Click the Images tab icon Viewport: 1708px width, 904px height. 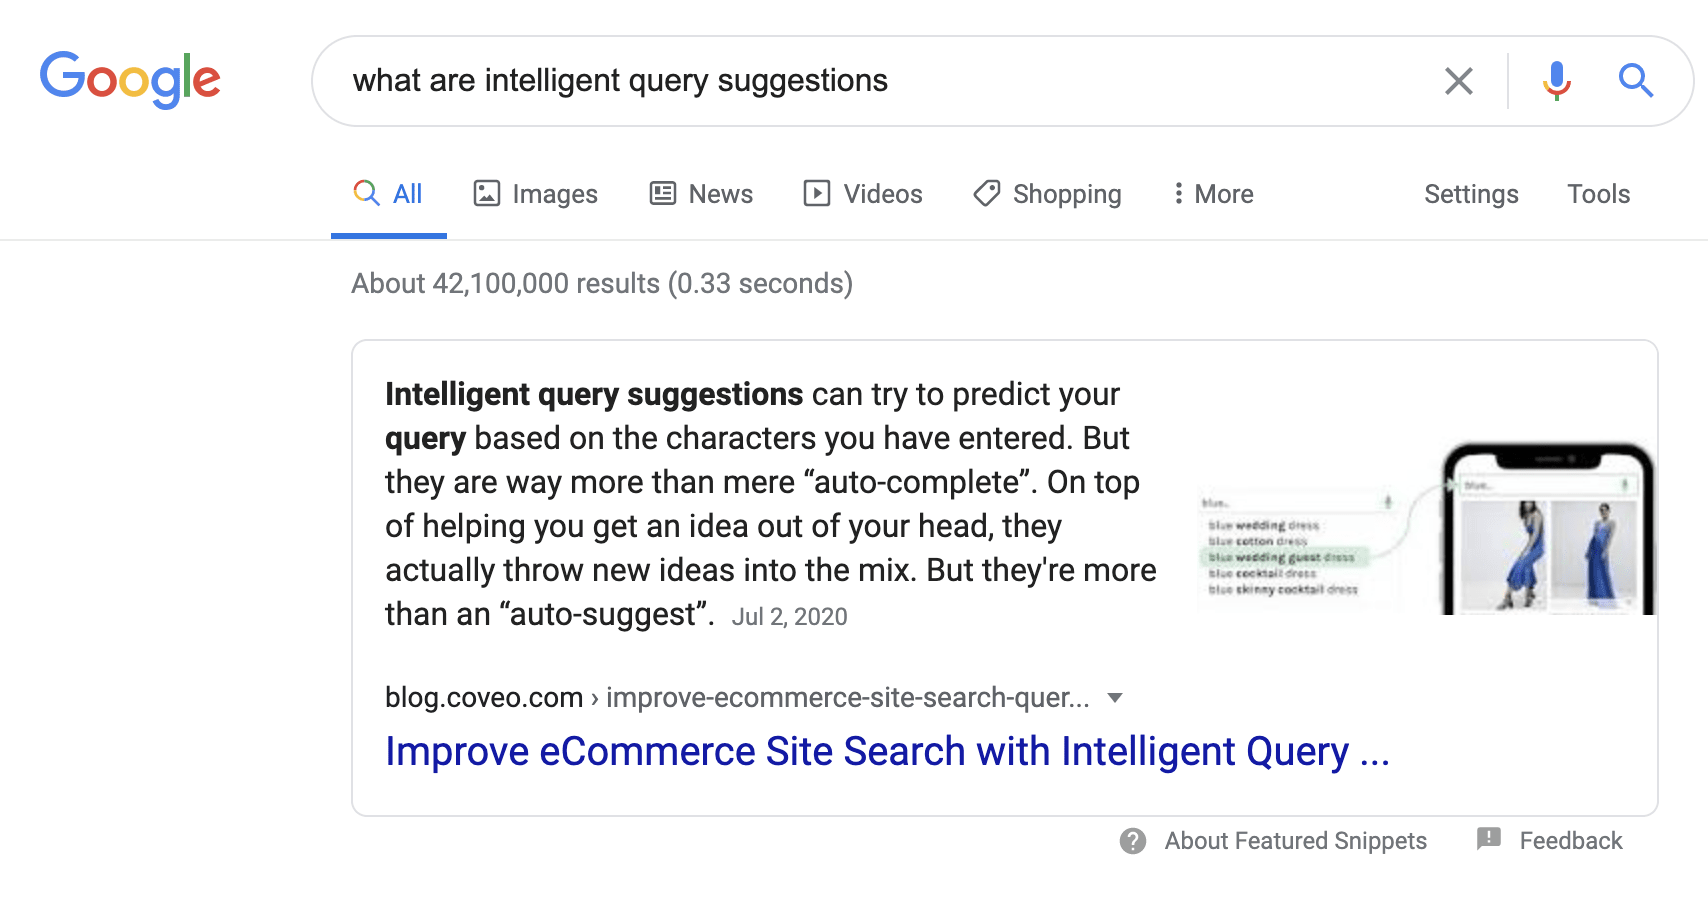[x=486, y=193]
